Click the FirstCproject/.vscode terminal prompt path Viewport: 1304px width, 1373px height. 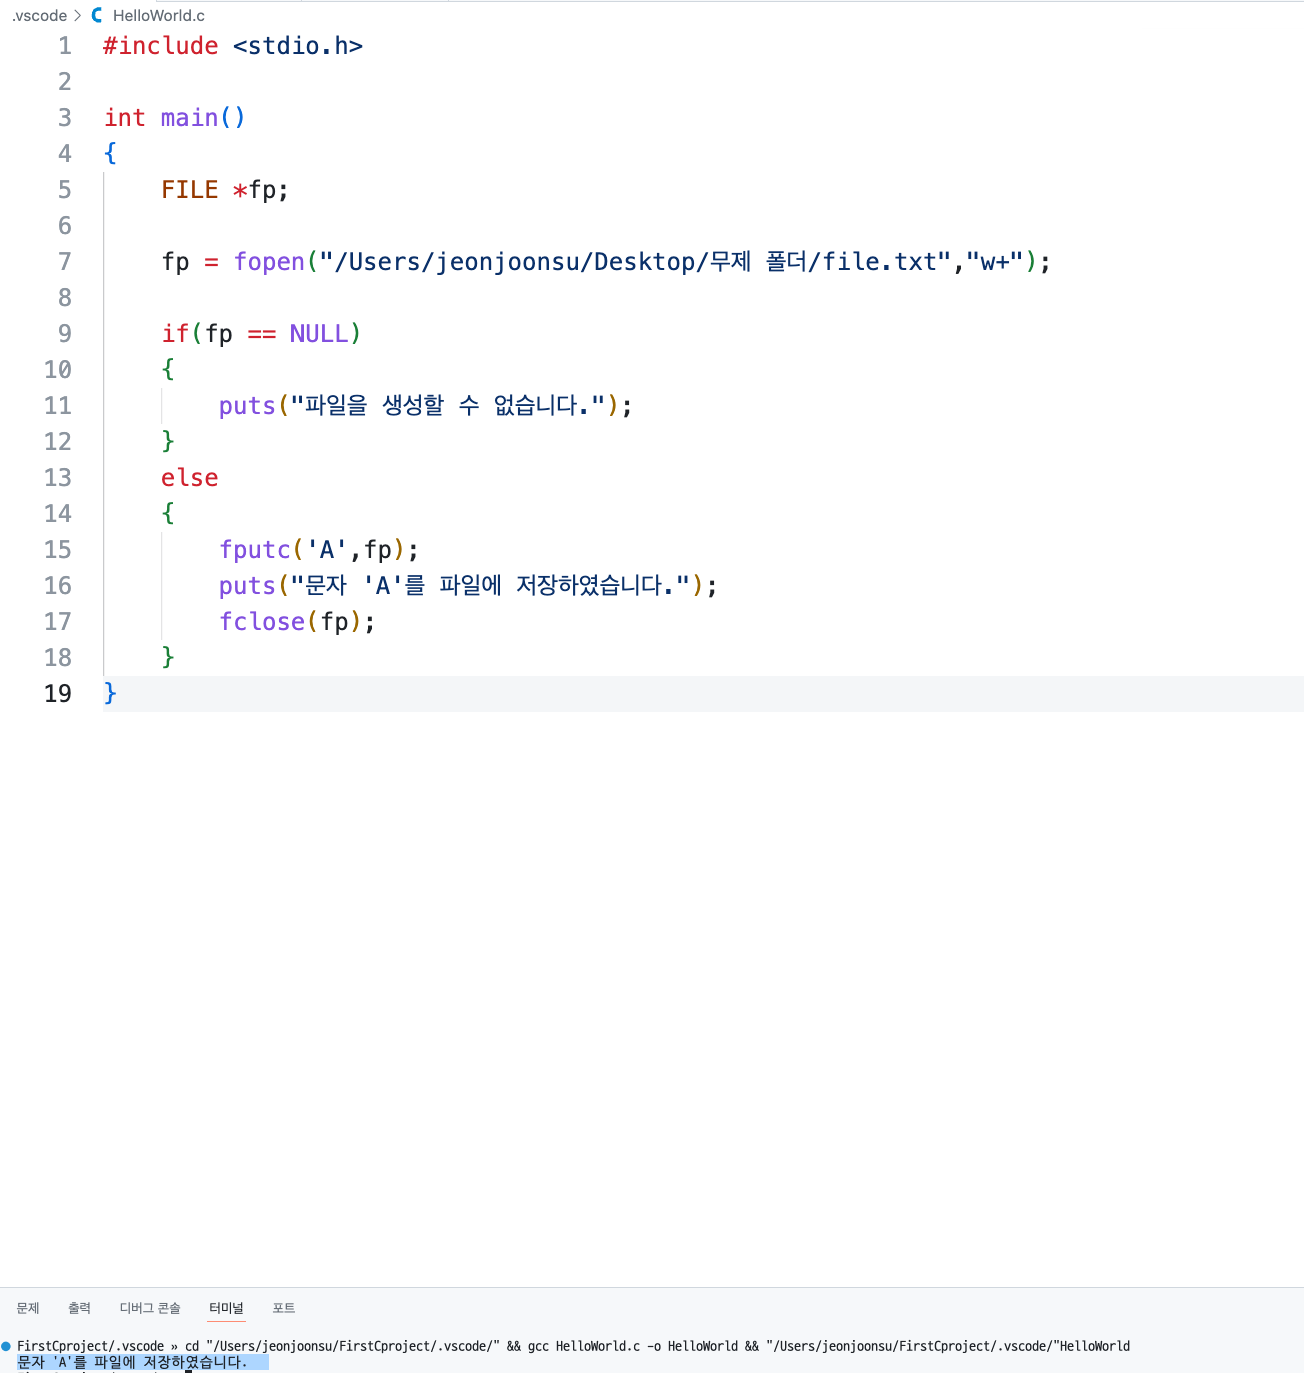(x=90, y=1346)
